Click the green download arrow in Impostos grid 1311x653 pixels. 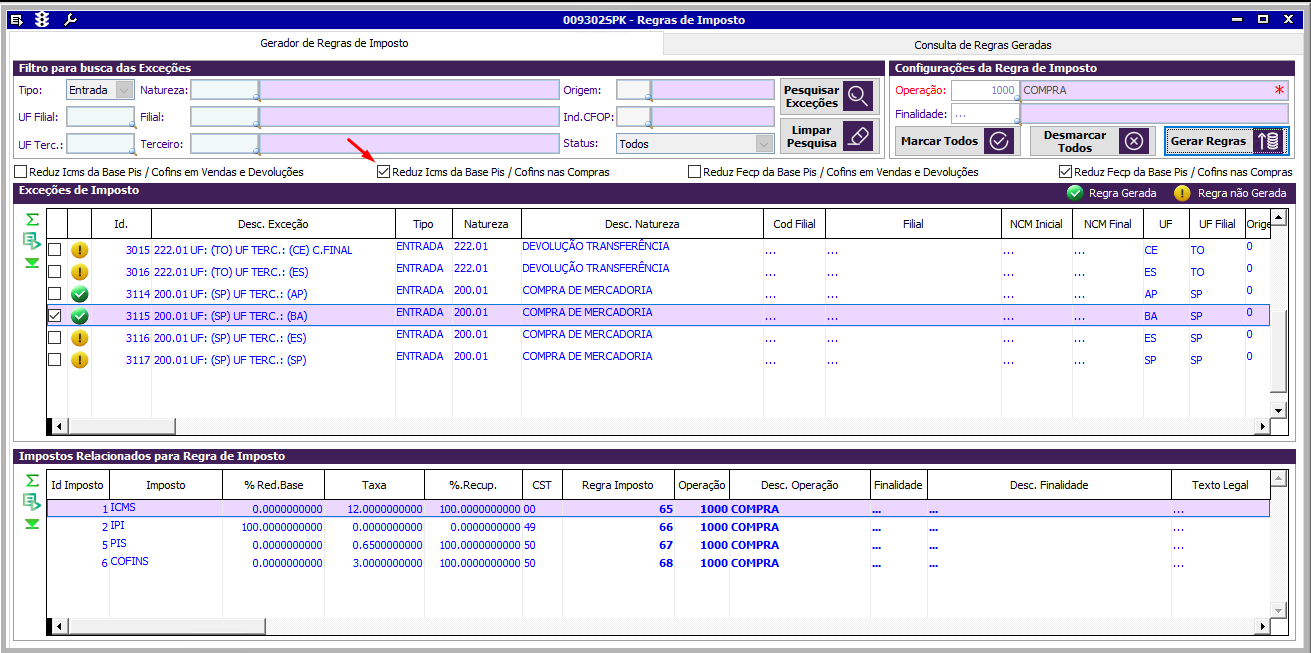32,523
